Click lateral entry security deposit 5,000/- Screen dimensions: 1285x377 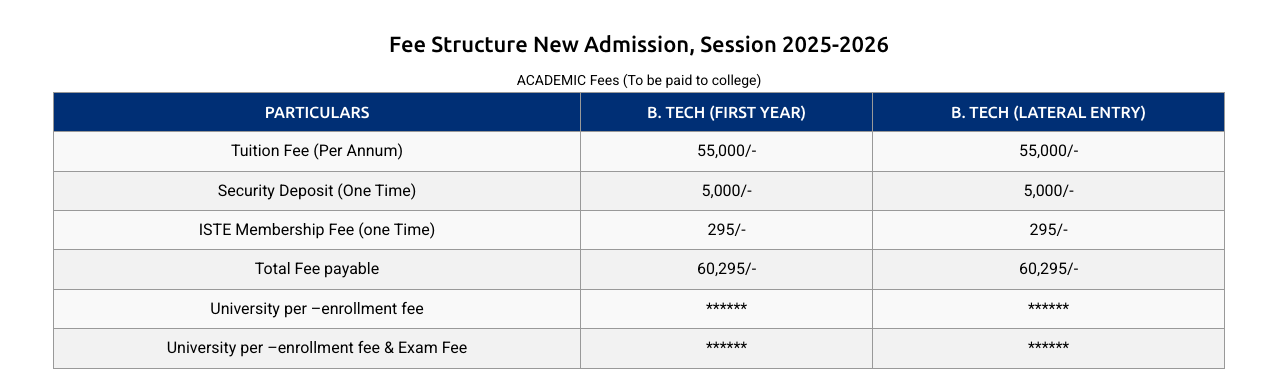click(x=1048, y=191)
